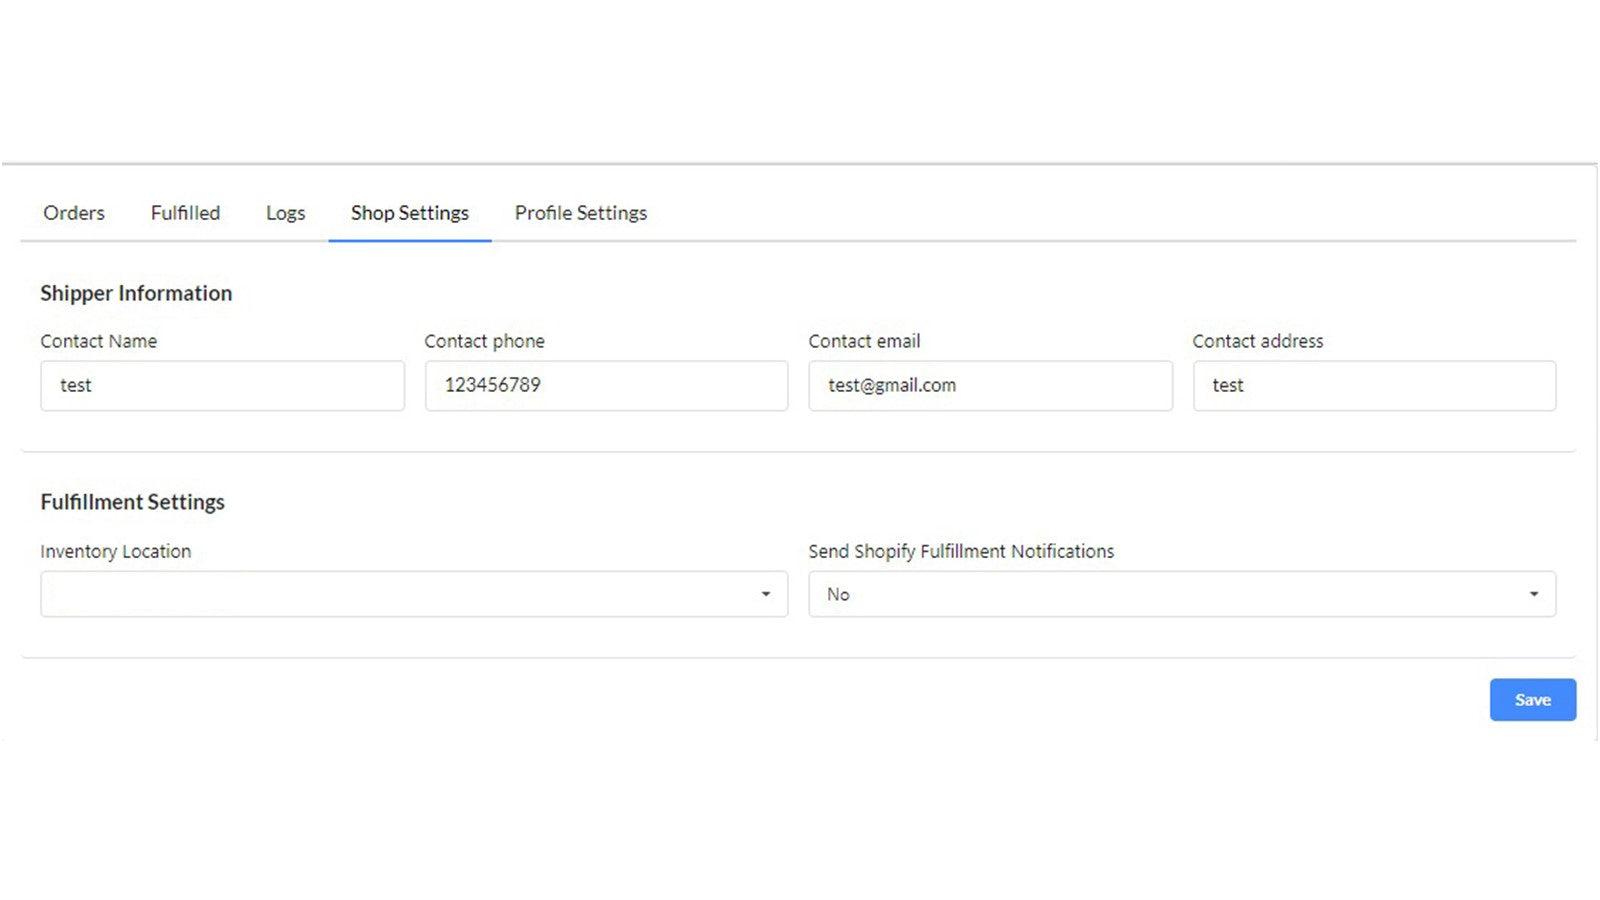Expand Send Shopify Fulfillment Notifications dropdown
1600x900 pixels.
(x=1170, y=594)
